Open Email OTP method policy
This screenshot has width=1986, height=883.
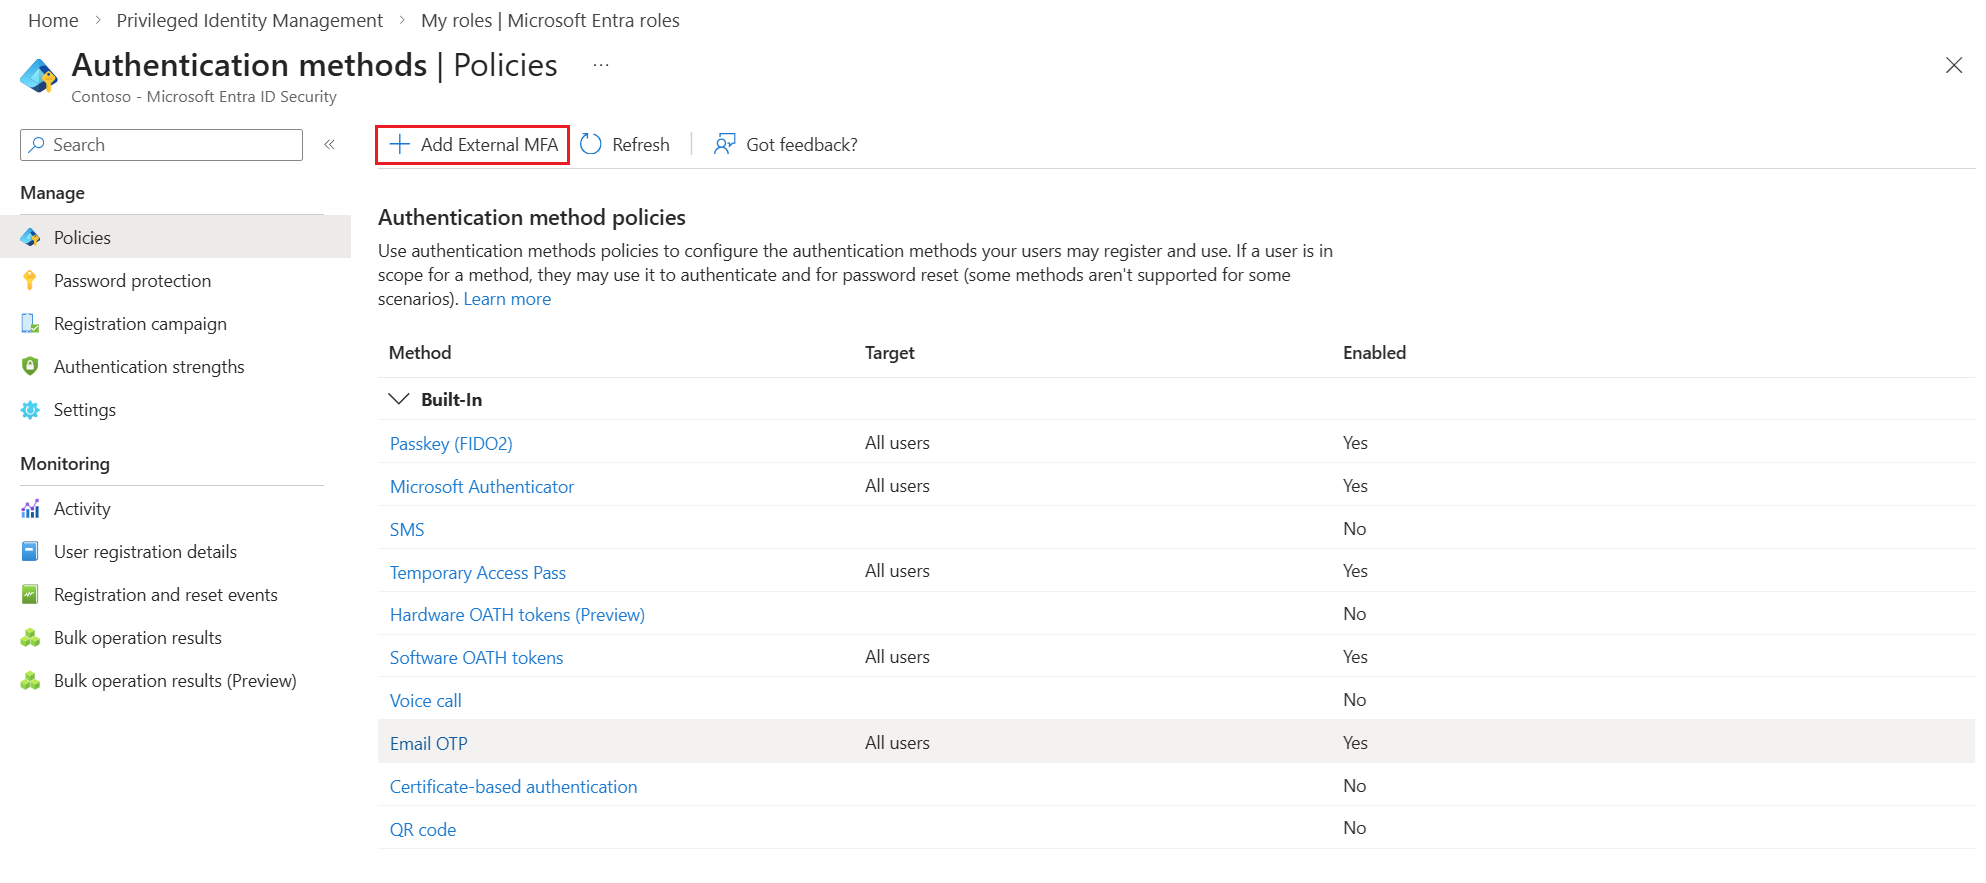(429, 743)
